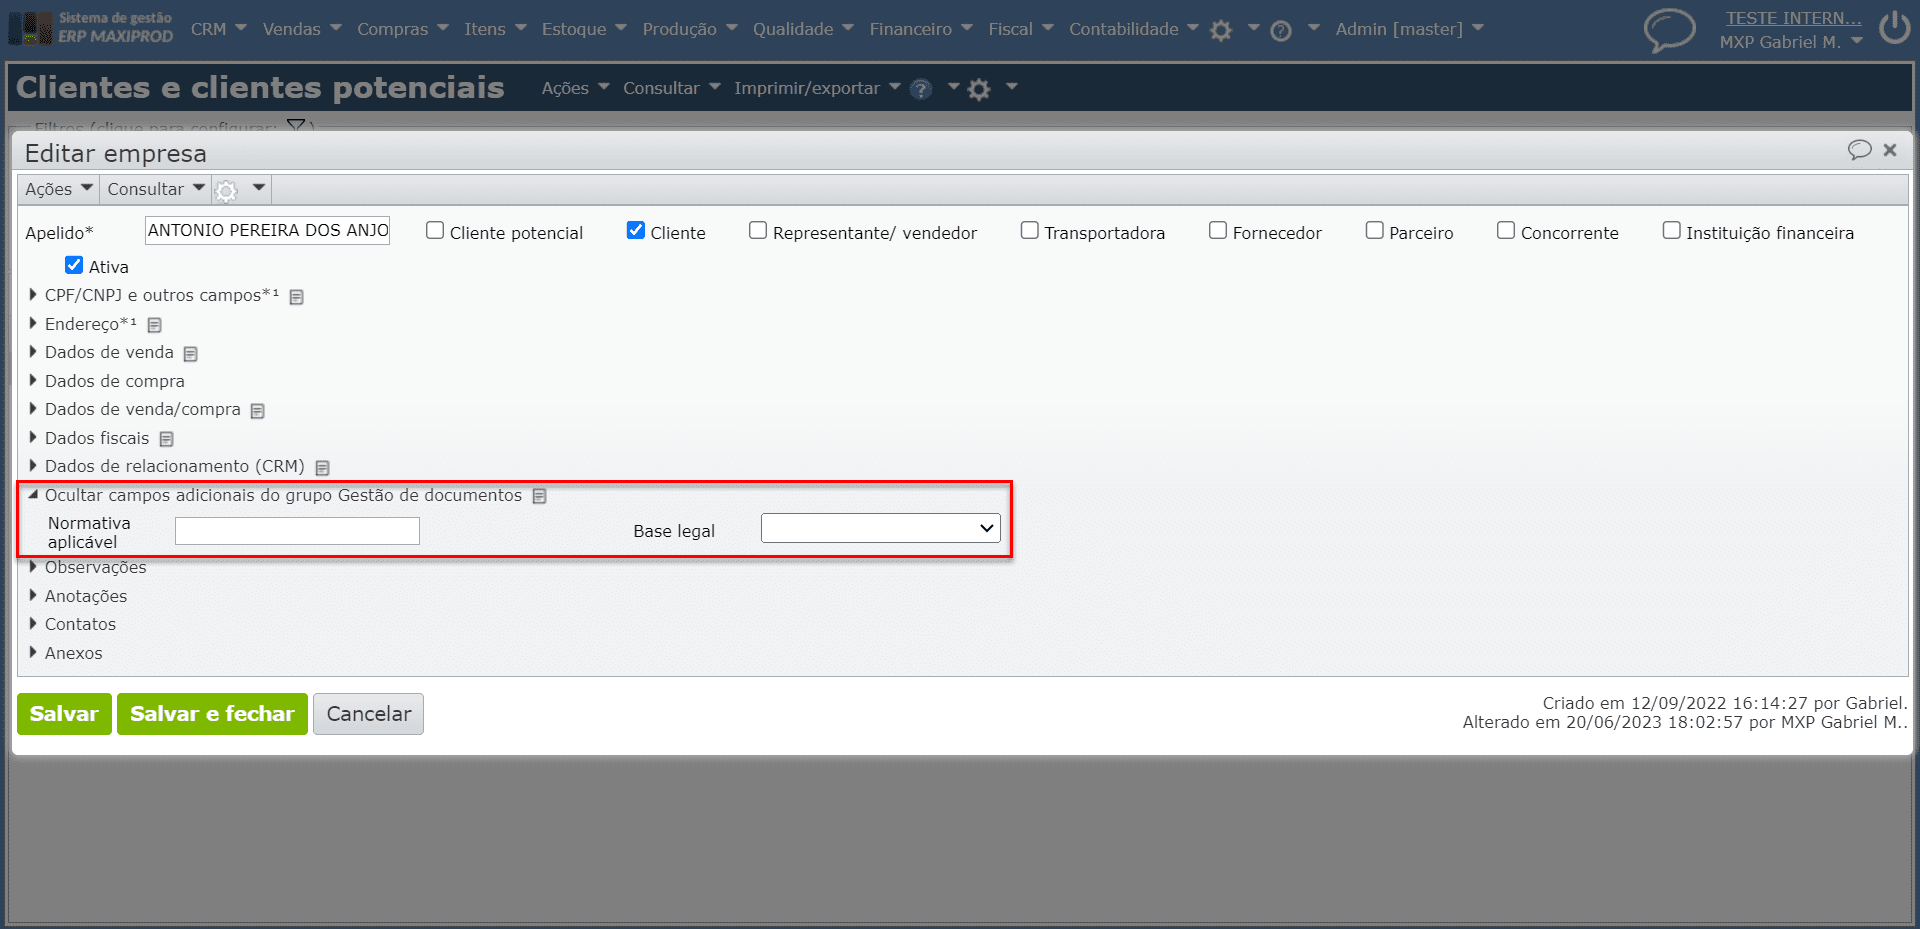Open the CRM menu
The image size is (1920, 929).
coord(218,29)
